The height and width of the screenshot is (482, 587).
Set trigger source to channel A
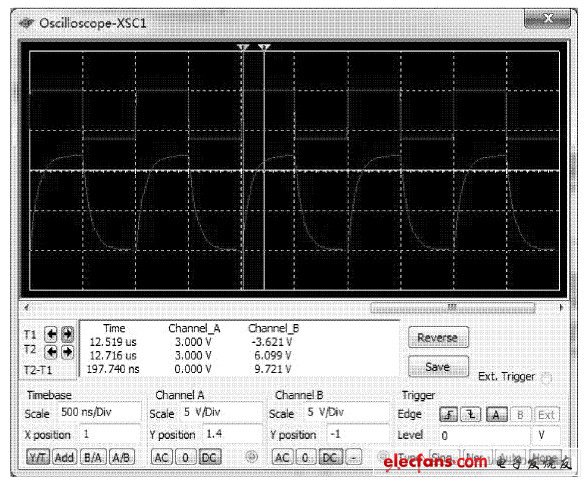[496, 414]
